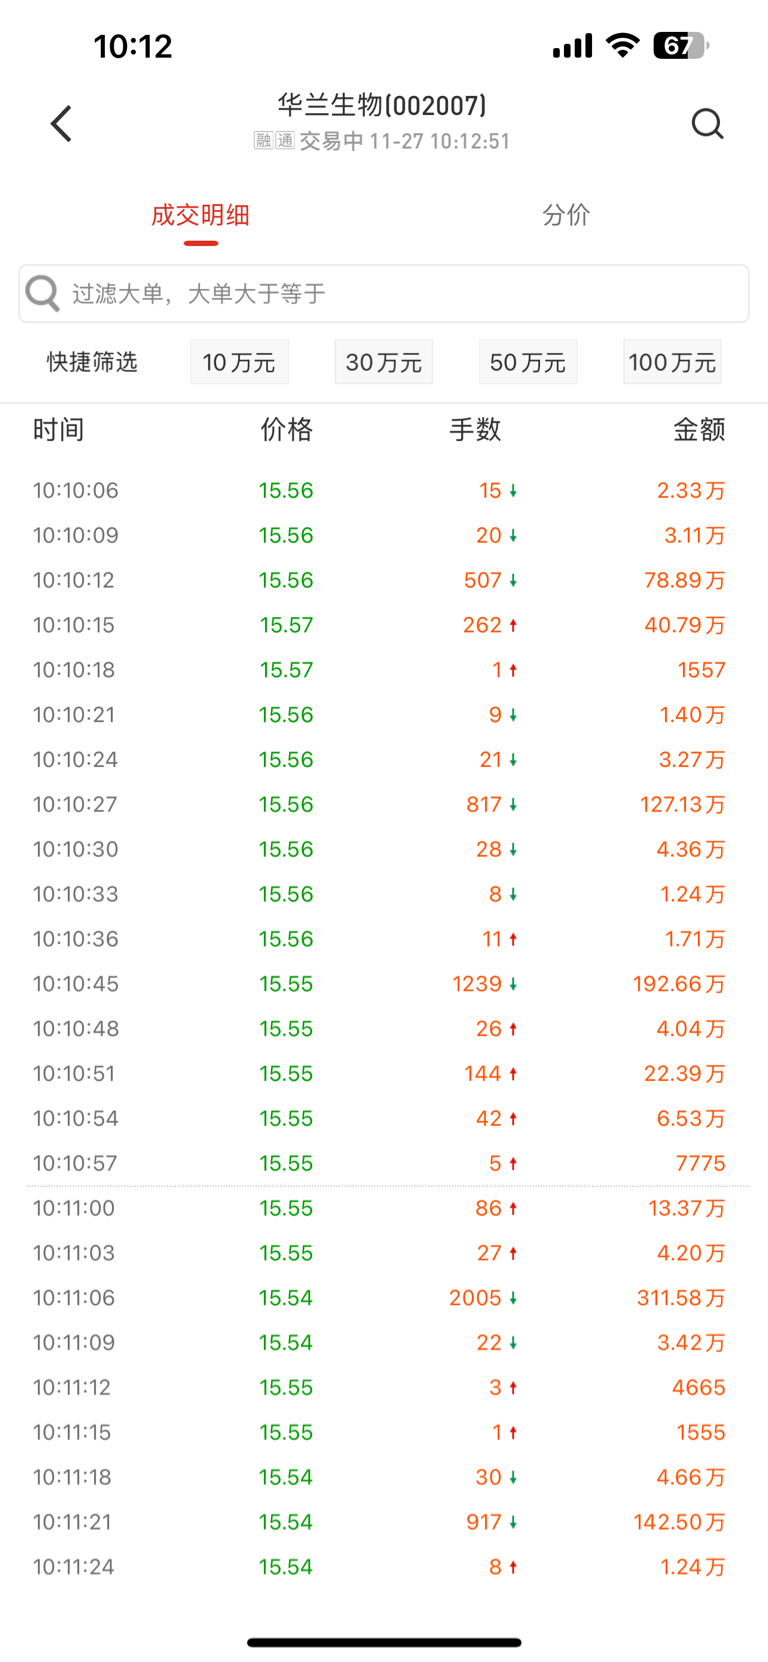768x1662 pixels.
Task: Tap the 通 stock connect badge
Action: [285, 141]
